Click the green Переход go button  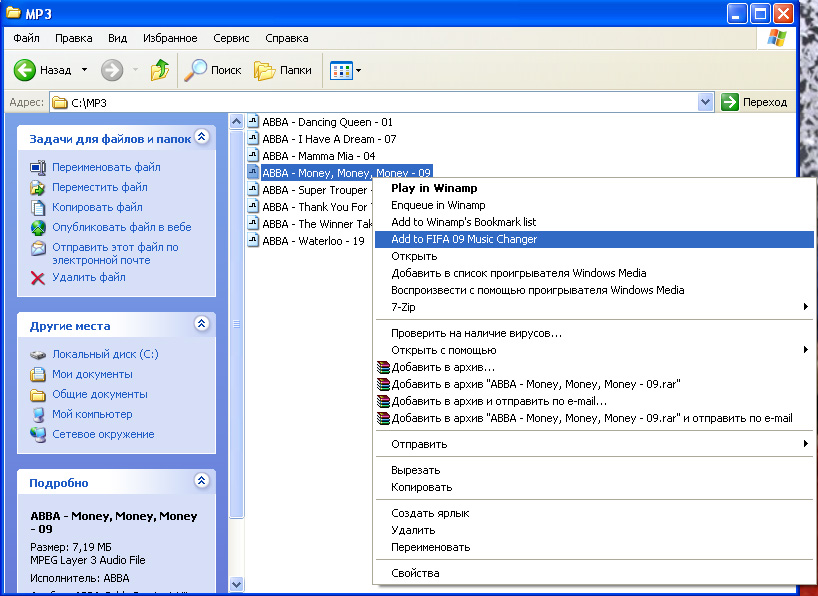click(754, 102)
